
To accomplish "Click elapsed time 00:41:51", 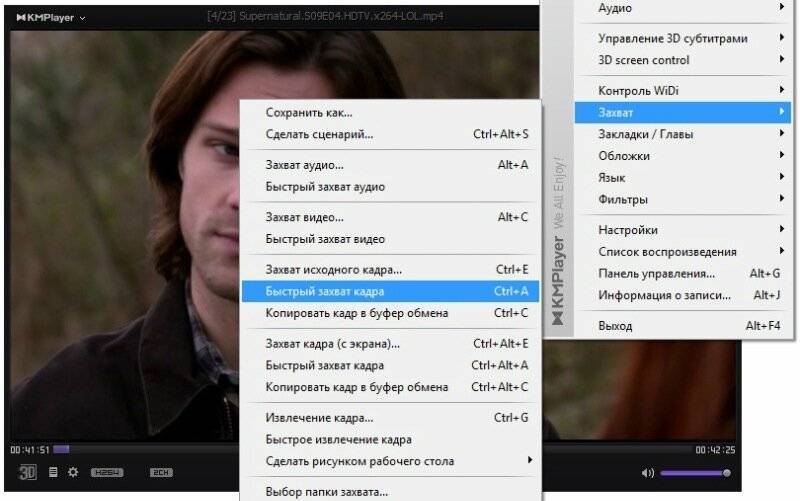I will tap(30, 449).
